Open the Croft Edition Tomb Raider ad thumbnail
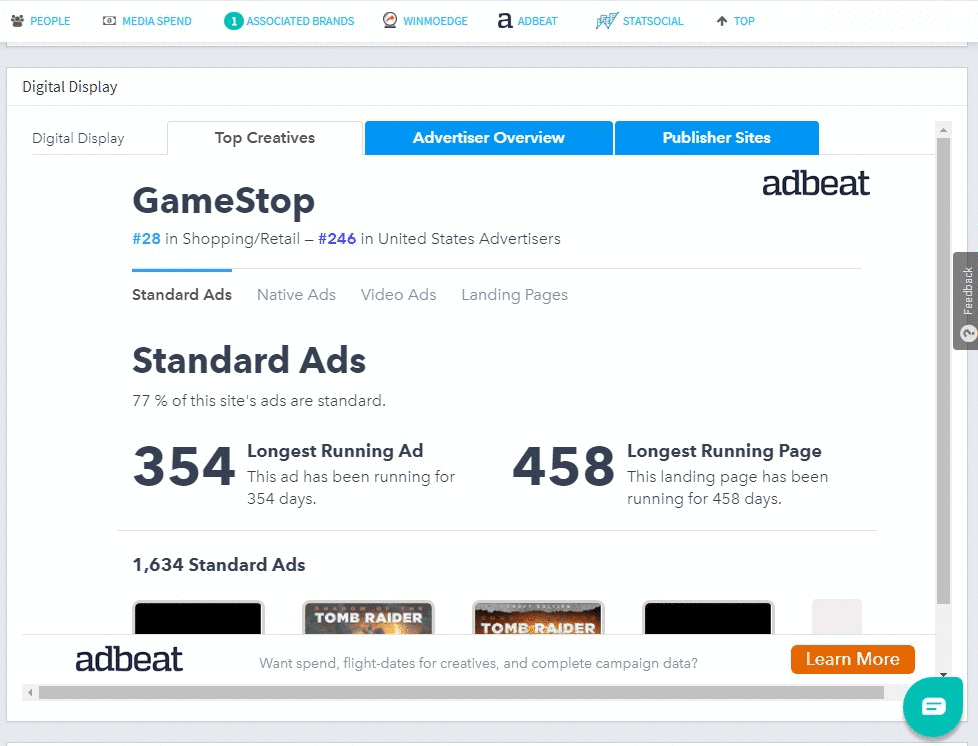The height and width of the screenshot is (746, 978). [x=538, y=618]
